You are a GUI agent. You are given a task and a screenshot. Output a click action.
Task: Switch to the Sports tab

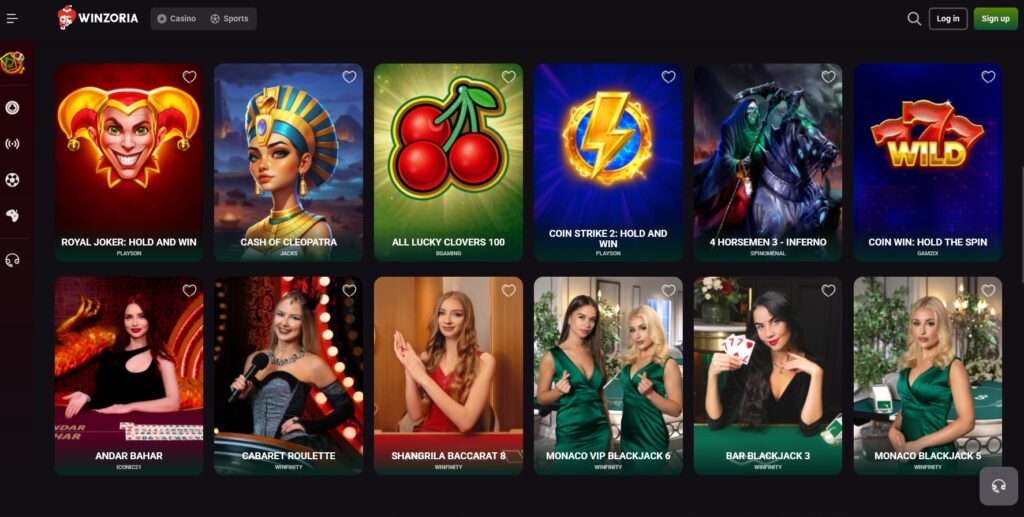point(229,19)
